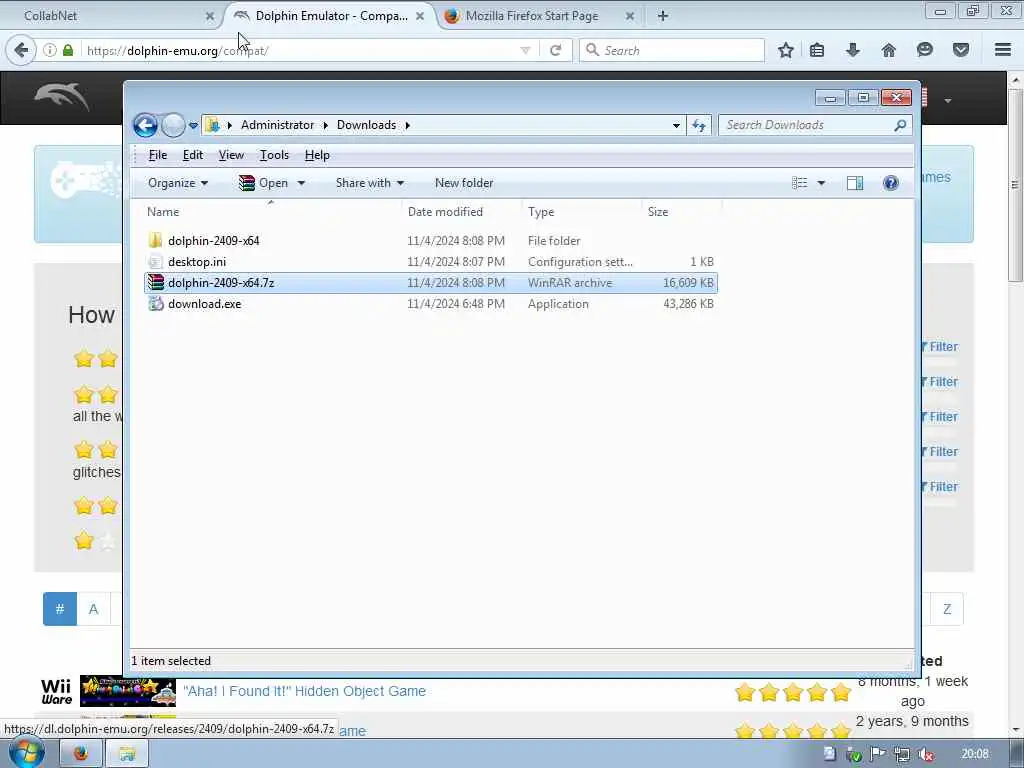Click the Explorer refresh button
This screenshot has height=768, width=1024.
pyautogui.click(x=699, y=125)
